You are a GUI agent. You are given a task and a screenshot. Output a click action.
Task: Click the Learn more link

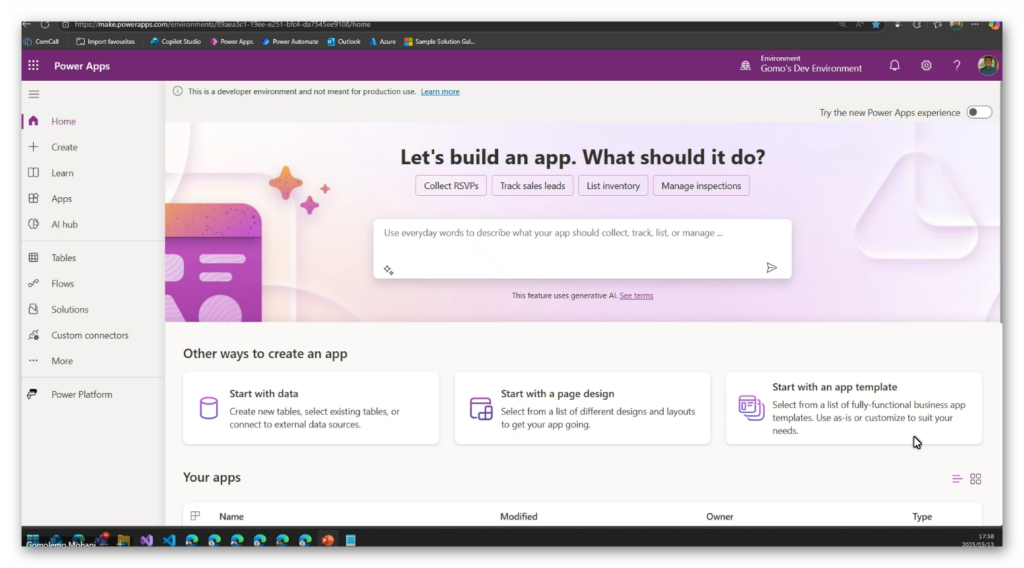(440, 92)
